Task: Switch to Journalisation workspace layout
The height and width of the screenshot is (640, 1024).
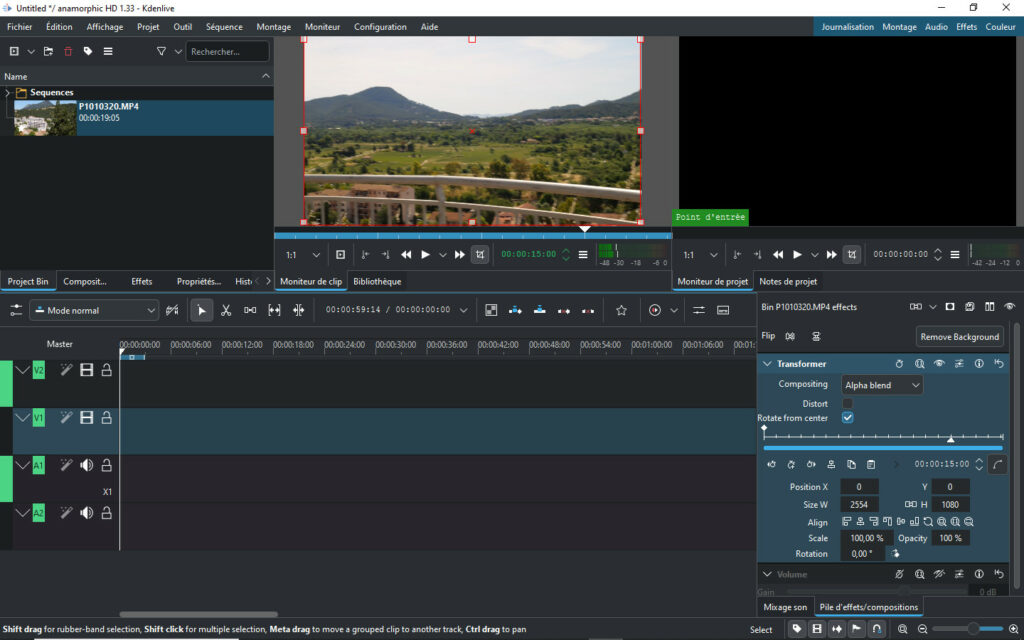Action: pyautogui.click(x=847, y=27)
